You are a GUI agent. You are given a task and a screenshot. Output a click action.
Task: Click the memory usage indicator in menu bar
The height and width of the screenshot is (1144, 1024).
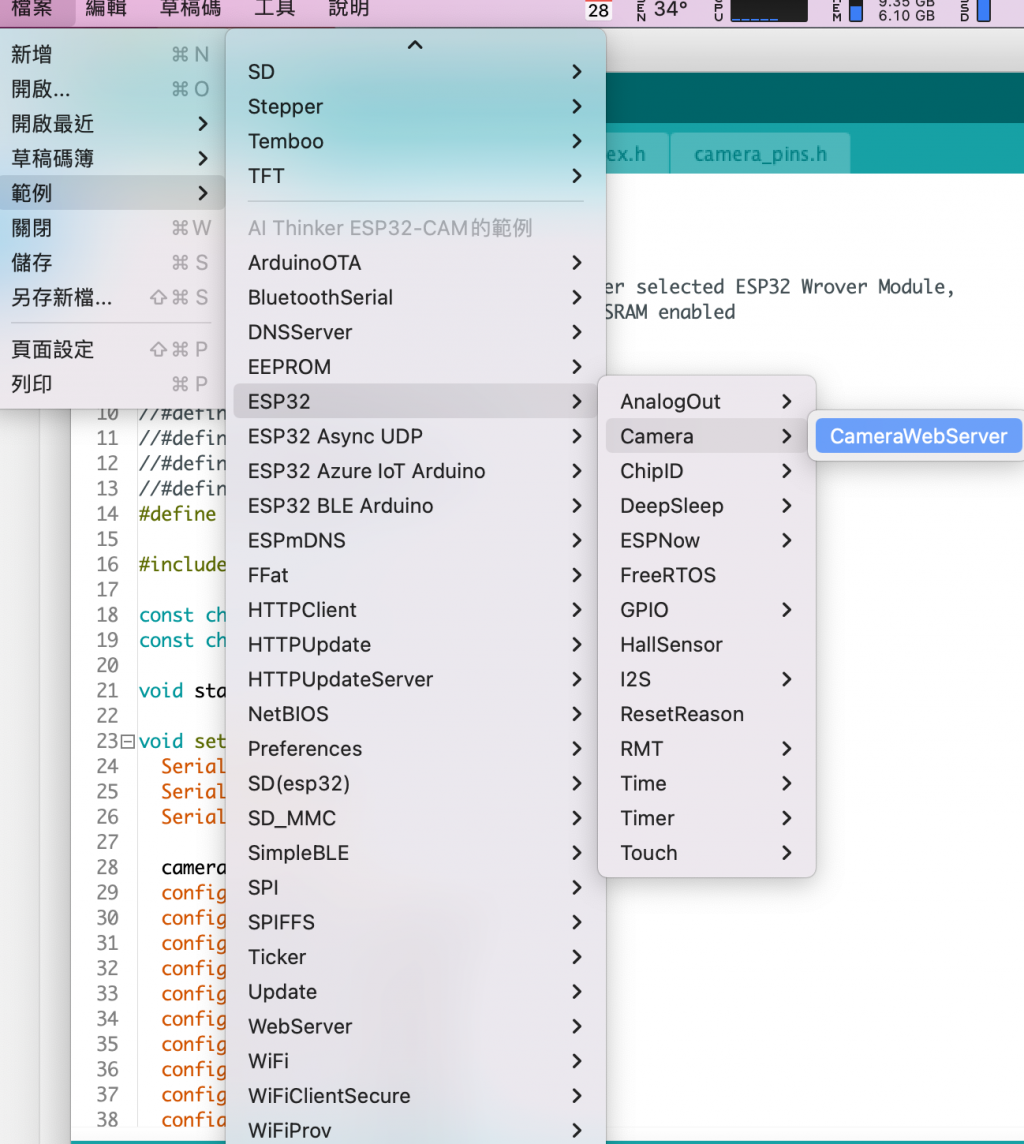pyautogui.click(x=883, y=10)
